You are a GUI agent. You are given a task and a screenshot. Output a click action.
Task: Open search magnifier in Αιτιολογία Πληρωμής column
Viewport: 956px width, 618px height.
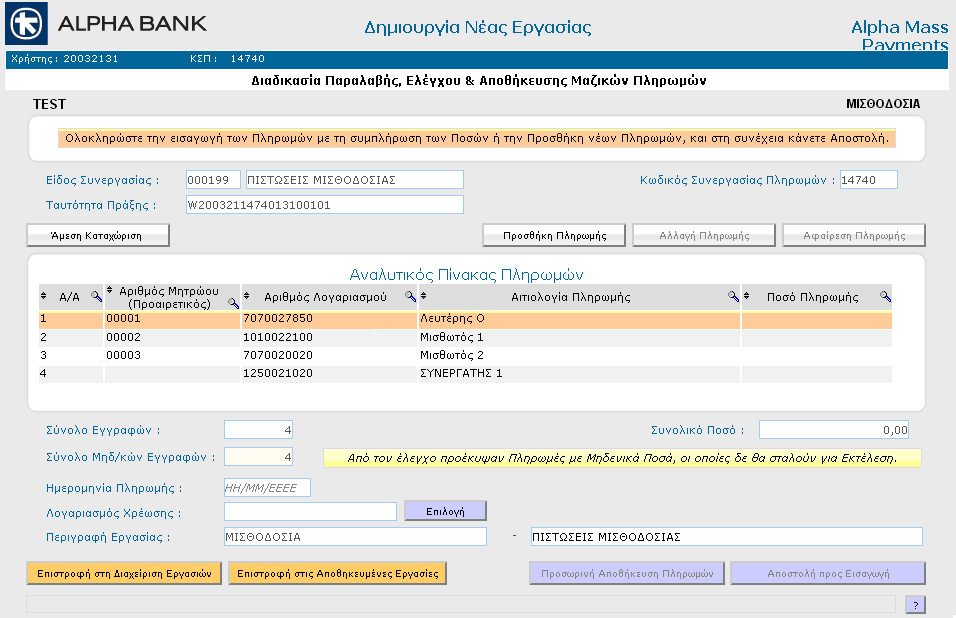tap(733, 296)
